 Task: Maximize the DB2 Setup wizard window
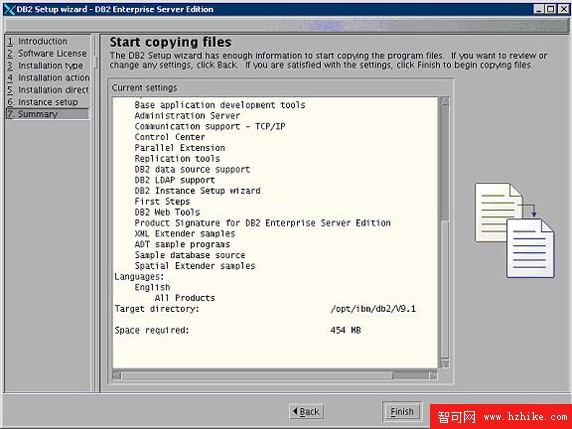(551, 9)
